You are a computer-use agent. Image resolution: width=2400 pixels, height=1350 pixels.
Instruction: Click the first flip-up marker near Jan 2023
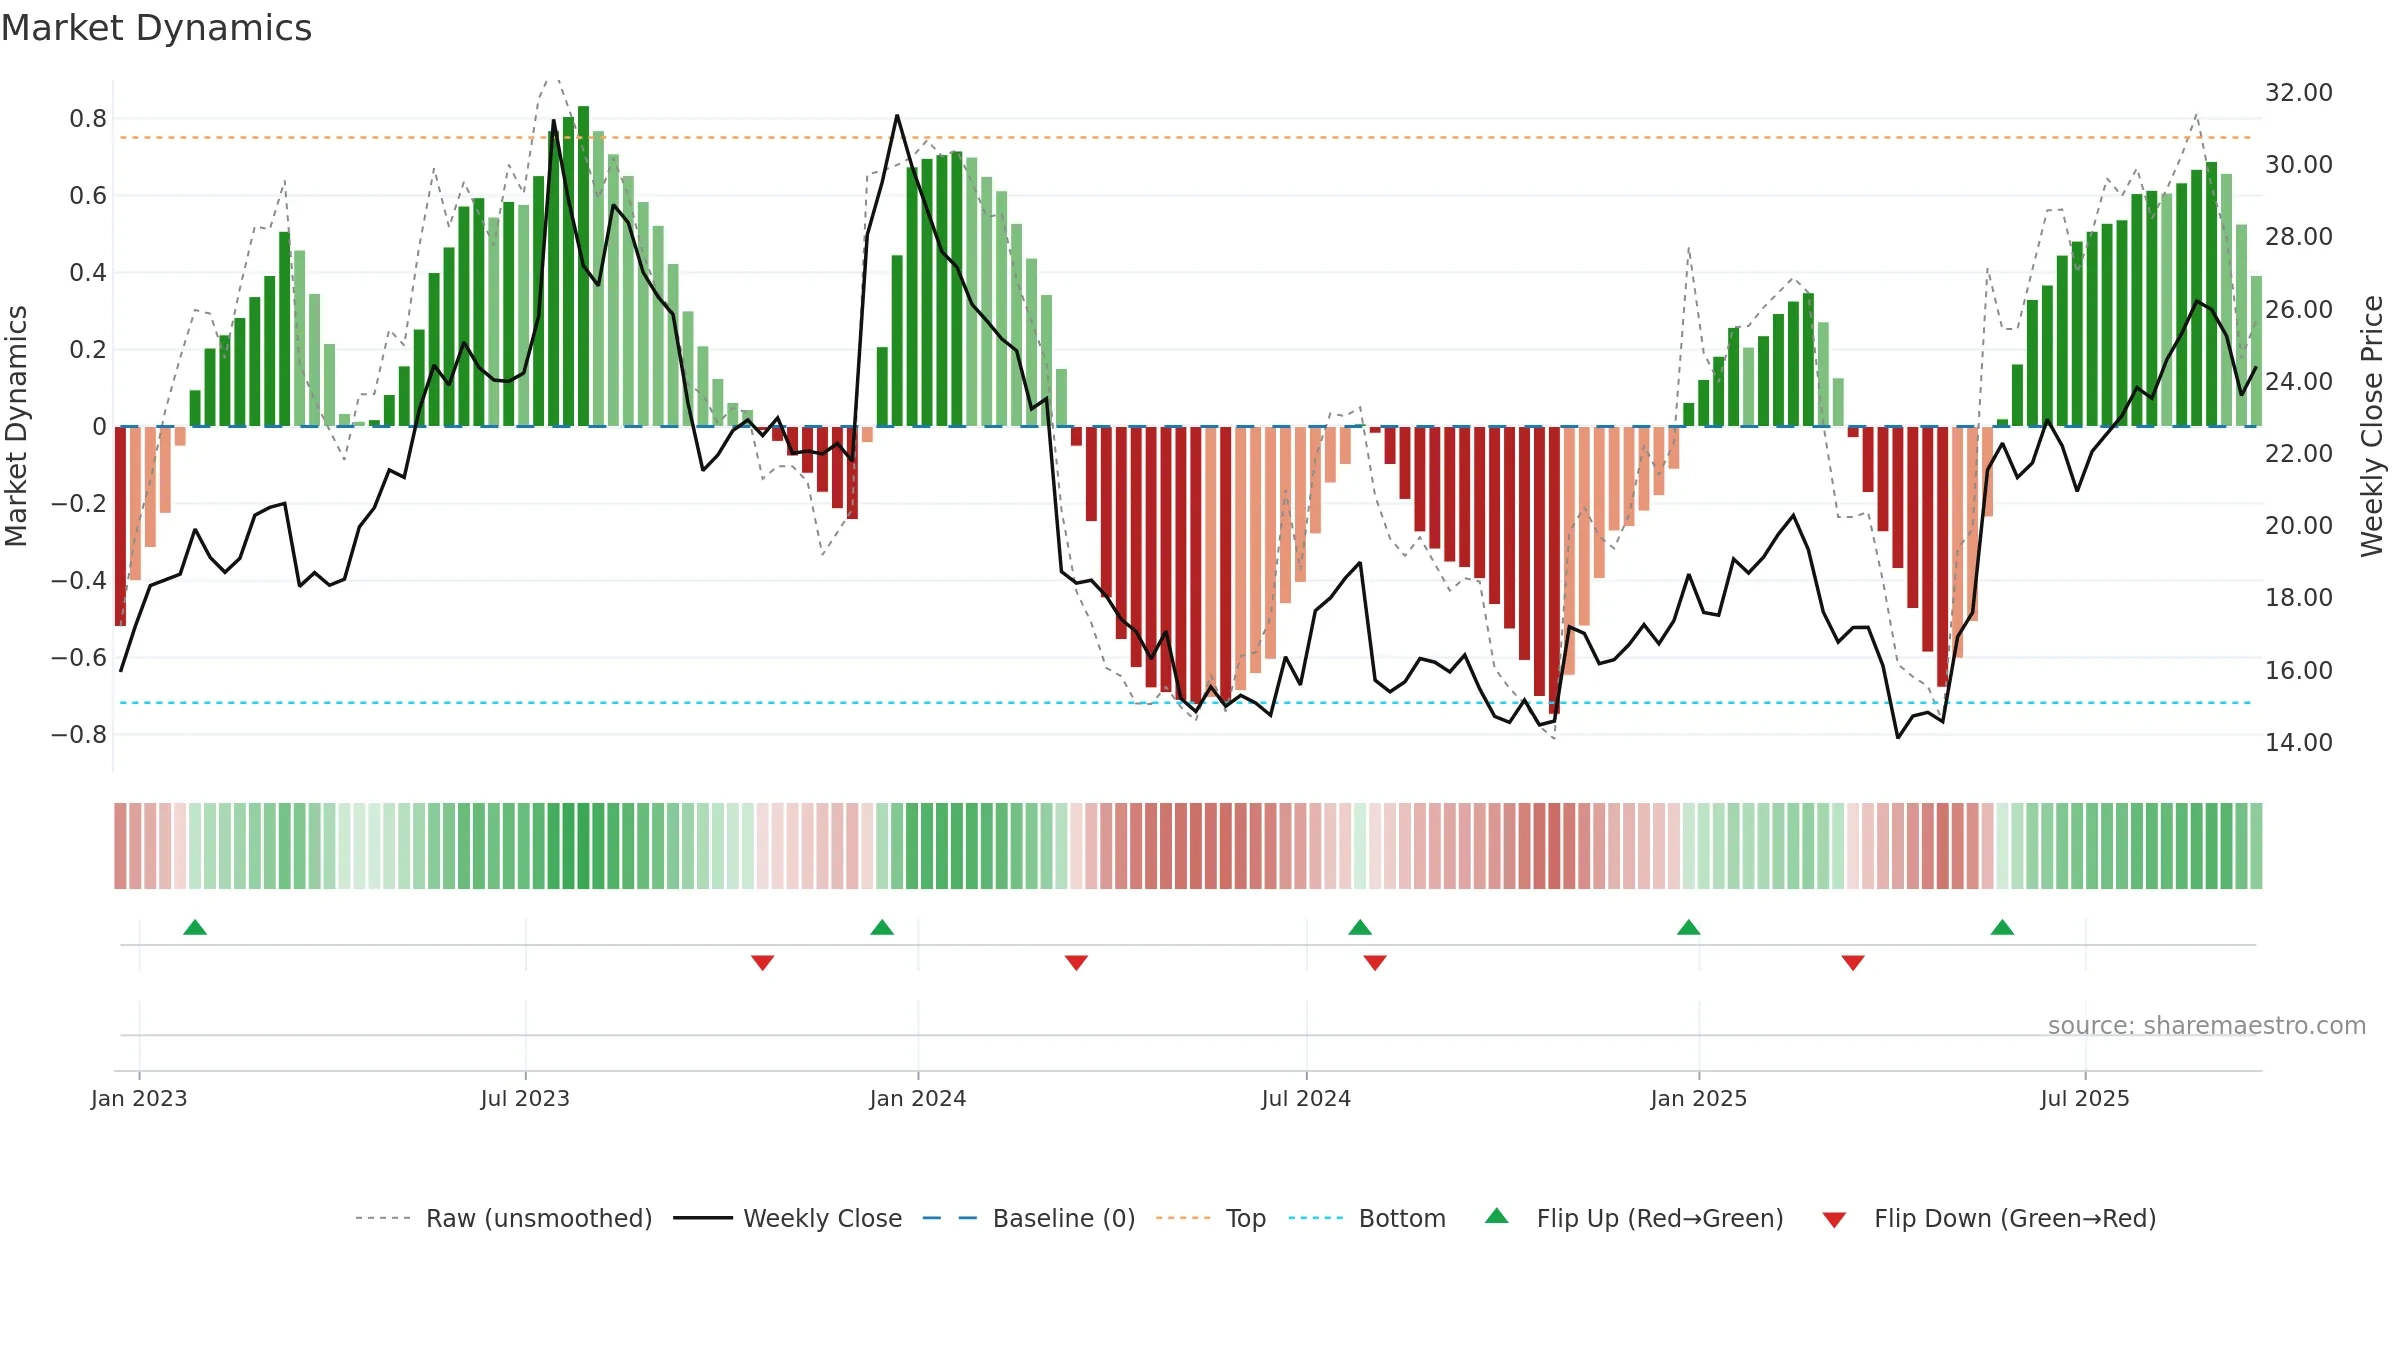pyautogui.click(x=195, y=927)
